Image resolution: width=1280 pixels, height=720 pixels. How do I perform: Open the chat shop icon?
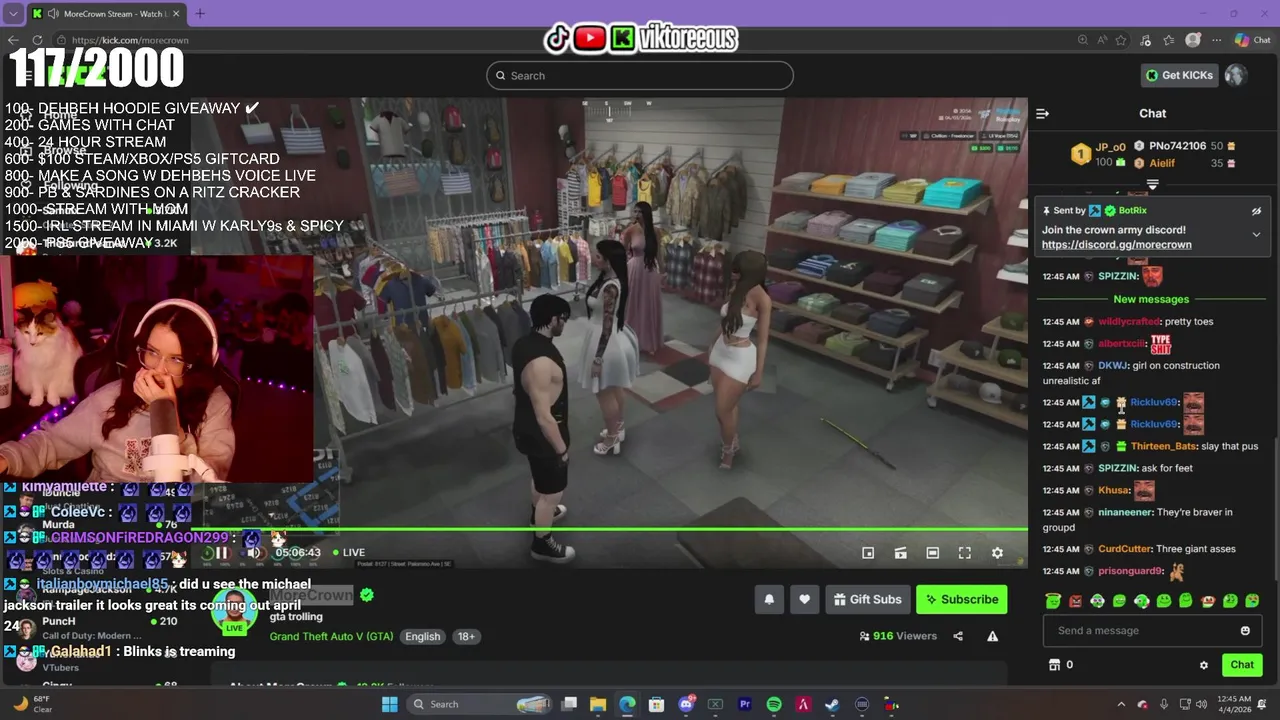[1053, 665]
